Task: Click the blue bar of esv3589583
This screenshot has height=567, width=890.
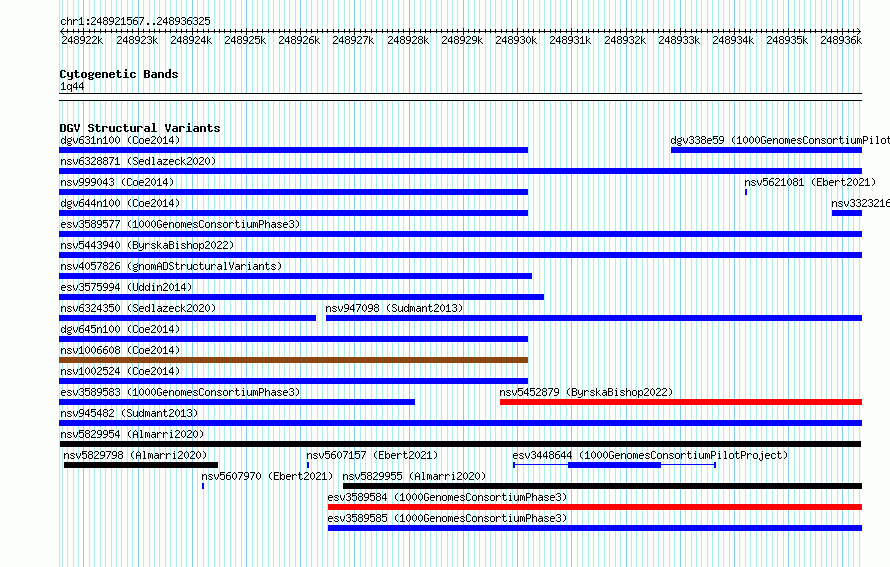Action: [237, 402]
